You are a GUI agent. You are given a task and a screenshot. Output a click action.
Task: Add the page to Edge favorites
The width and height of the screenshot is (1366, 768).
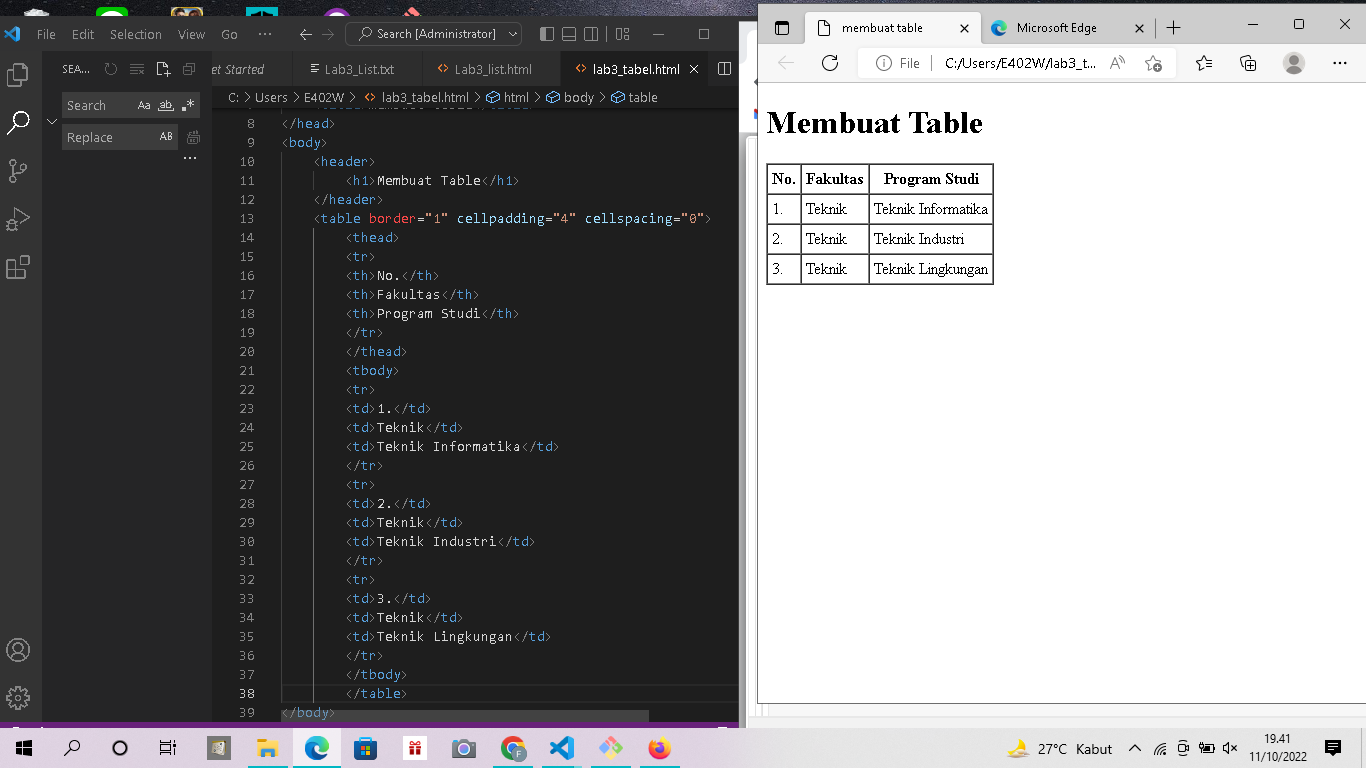1155,62
